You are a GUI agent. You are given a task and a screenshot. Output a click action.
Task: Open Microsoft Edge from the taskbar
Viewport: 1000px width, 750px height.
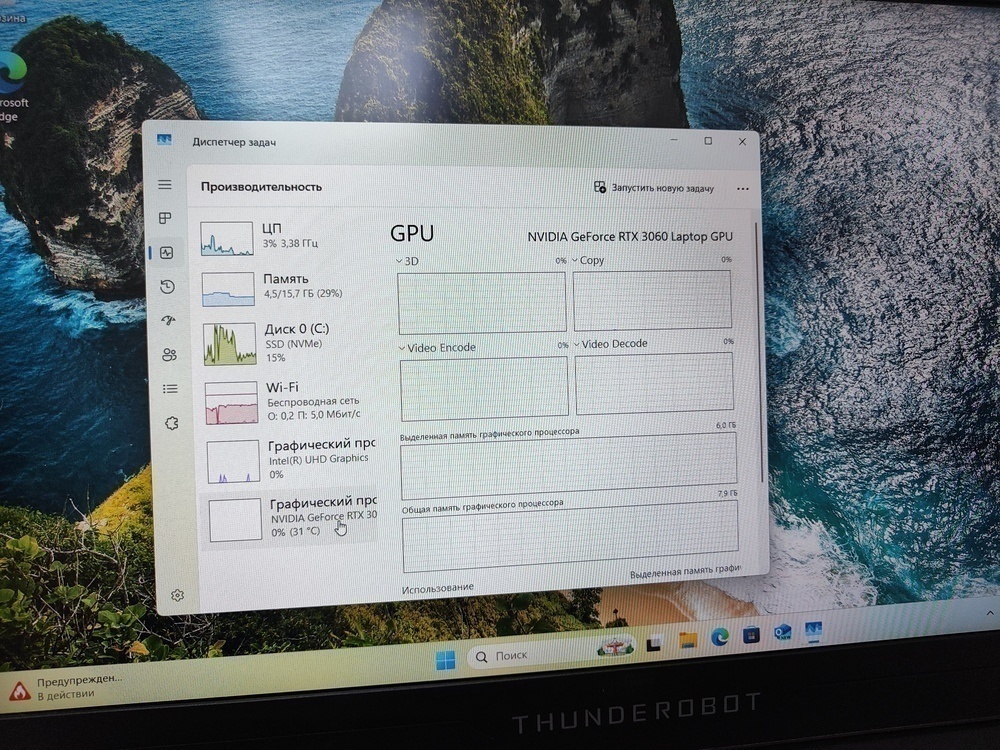tap(720, 636)
